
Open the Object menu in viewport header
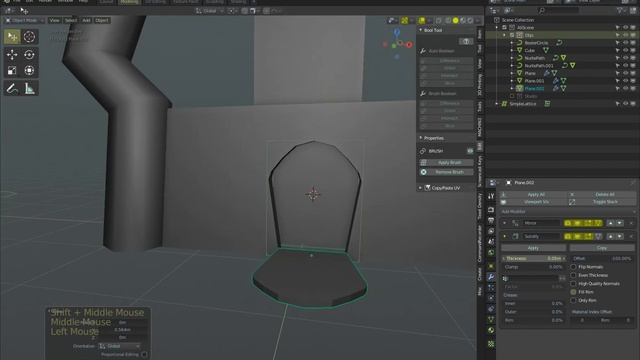click(102, 20)
